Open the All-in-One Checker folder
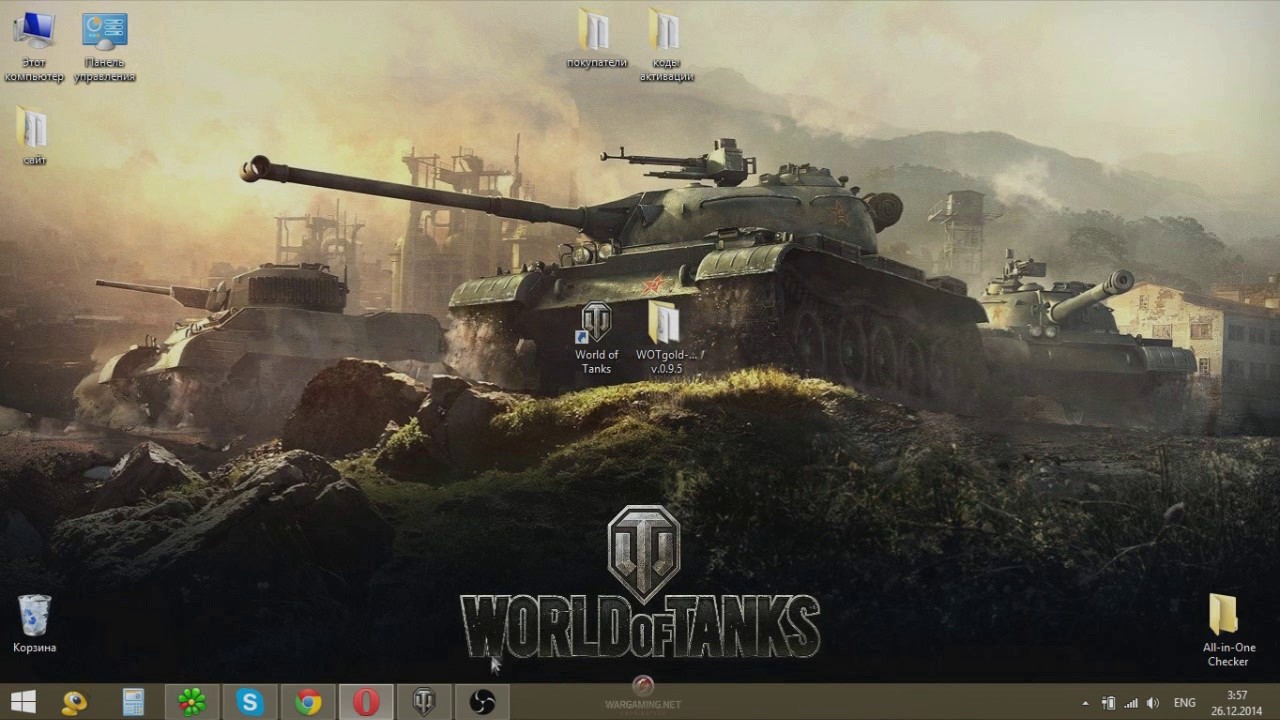 click(1227, 629)
